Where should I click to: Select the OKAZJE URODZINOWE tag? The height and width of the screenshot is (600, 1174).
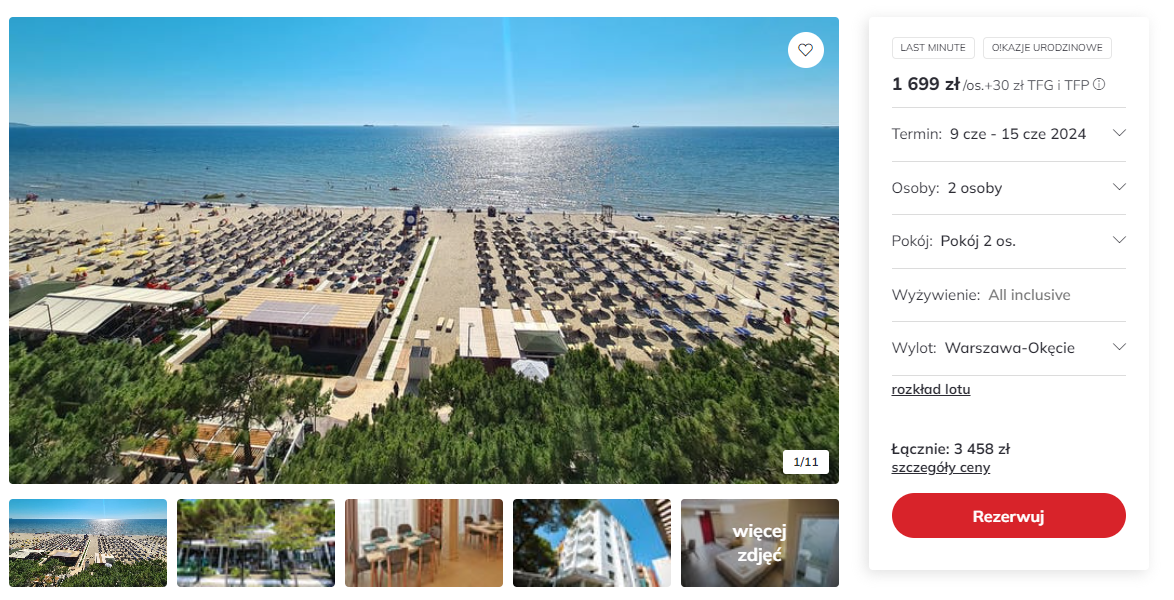tap(1047, 48)
